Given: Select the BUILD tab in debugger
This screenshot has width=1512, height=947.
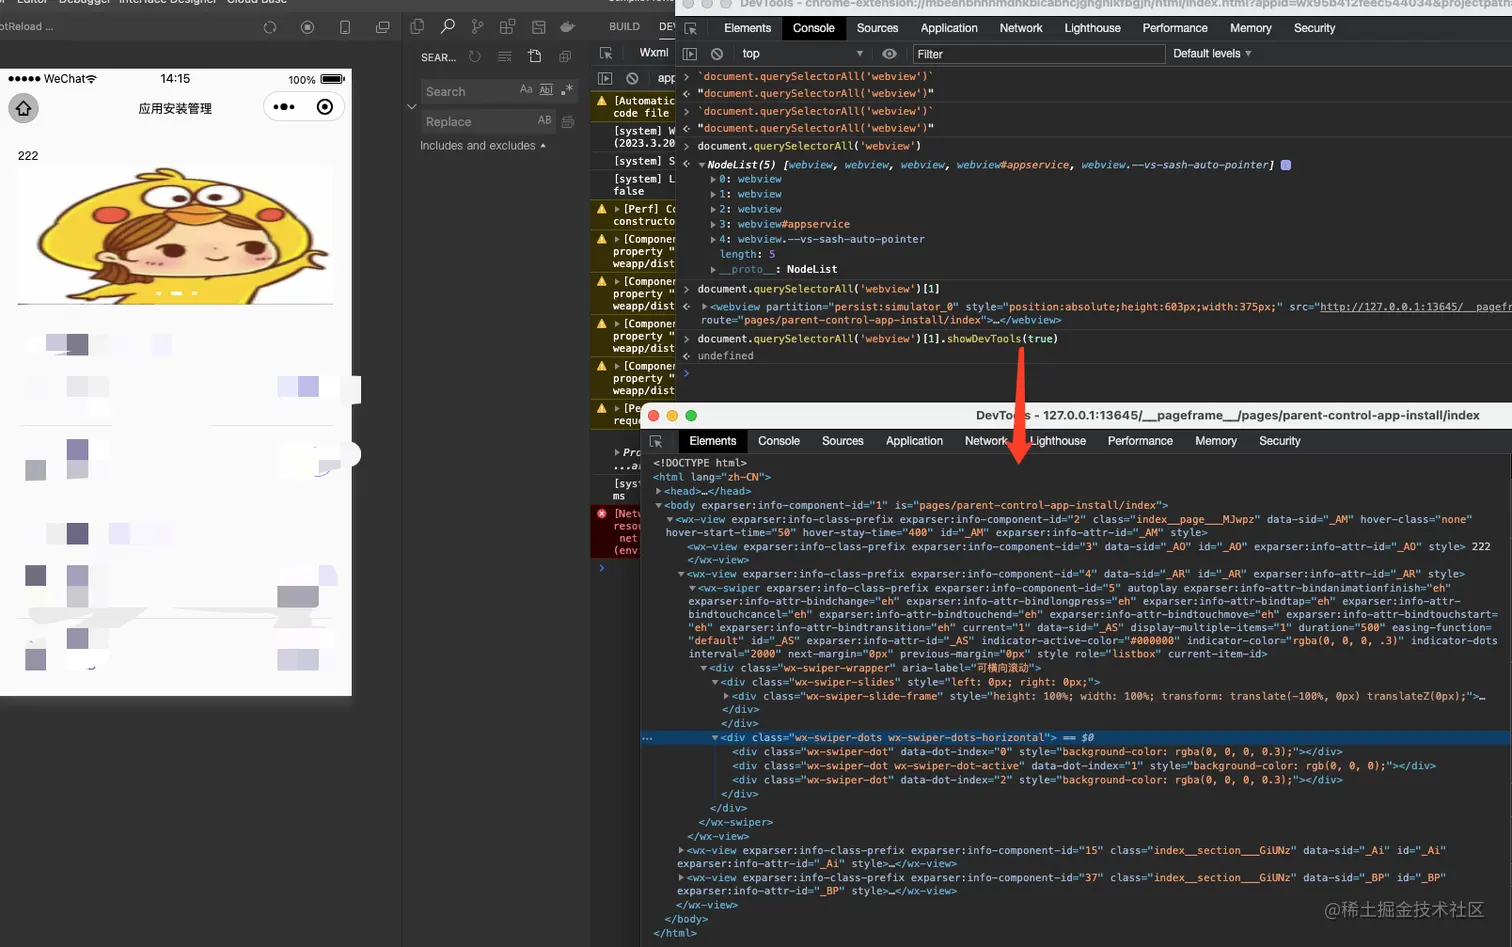Looking at the screenshot, I should click(624, 27).
